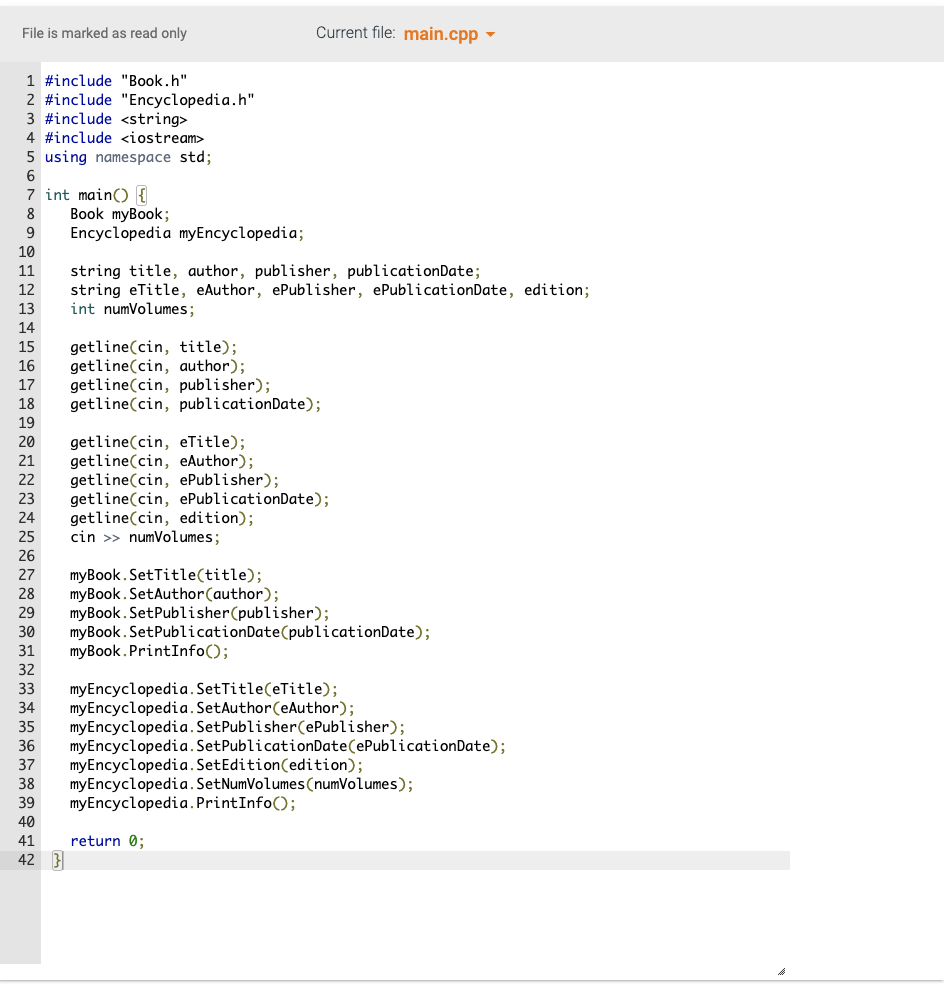Click the '#include "Encyclopedia.h"' line
944x984 pixels.
pyautogui.click(x=149, y=100)
